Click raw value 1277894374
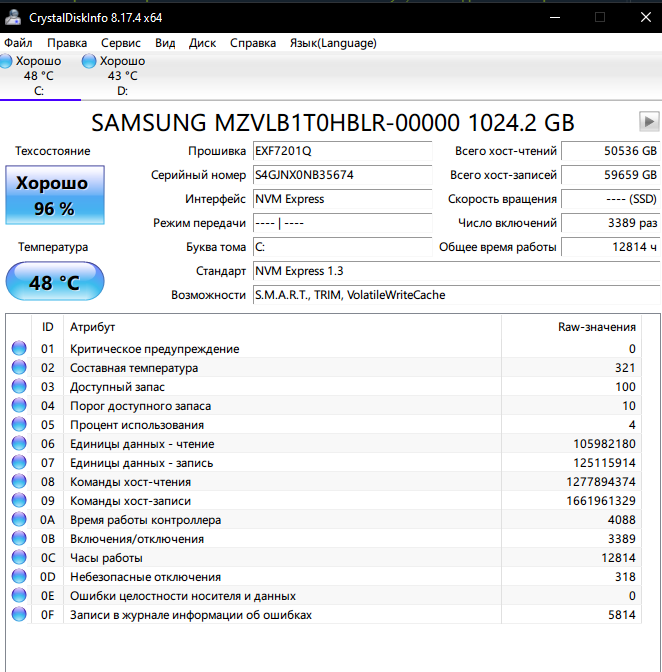 coord(601,482)
